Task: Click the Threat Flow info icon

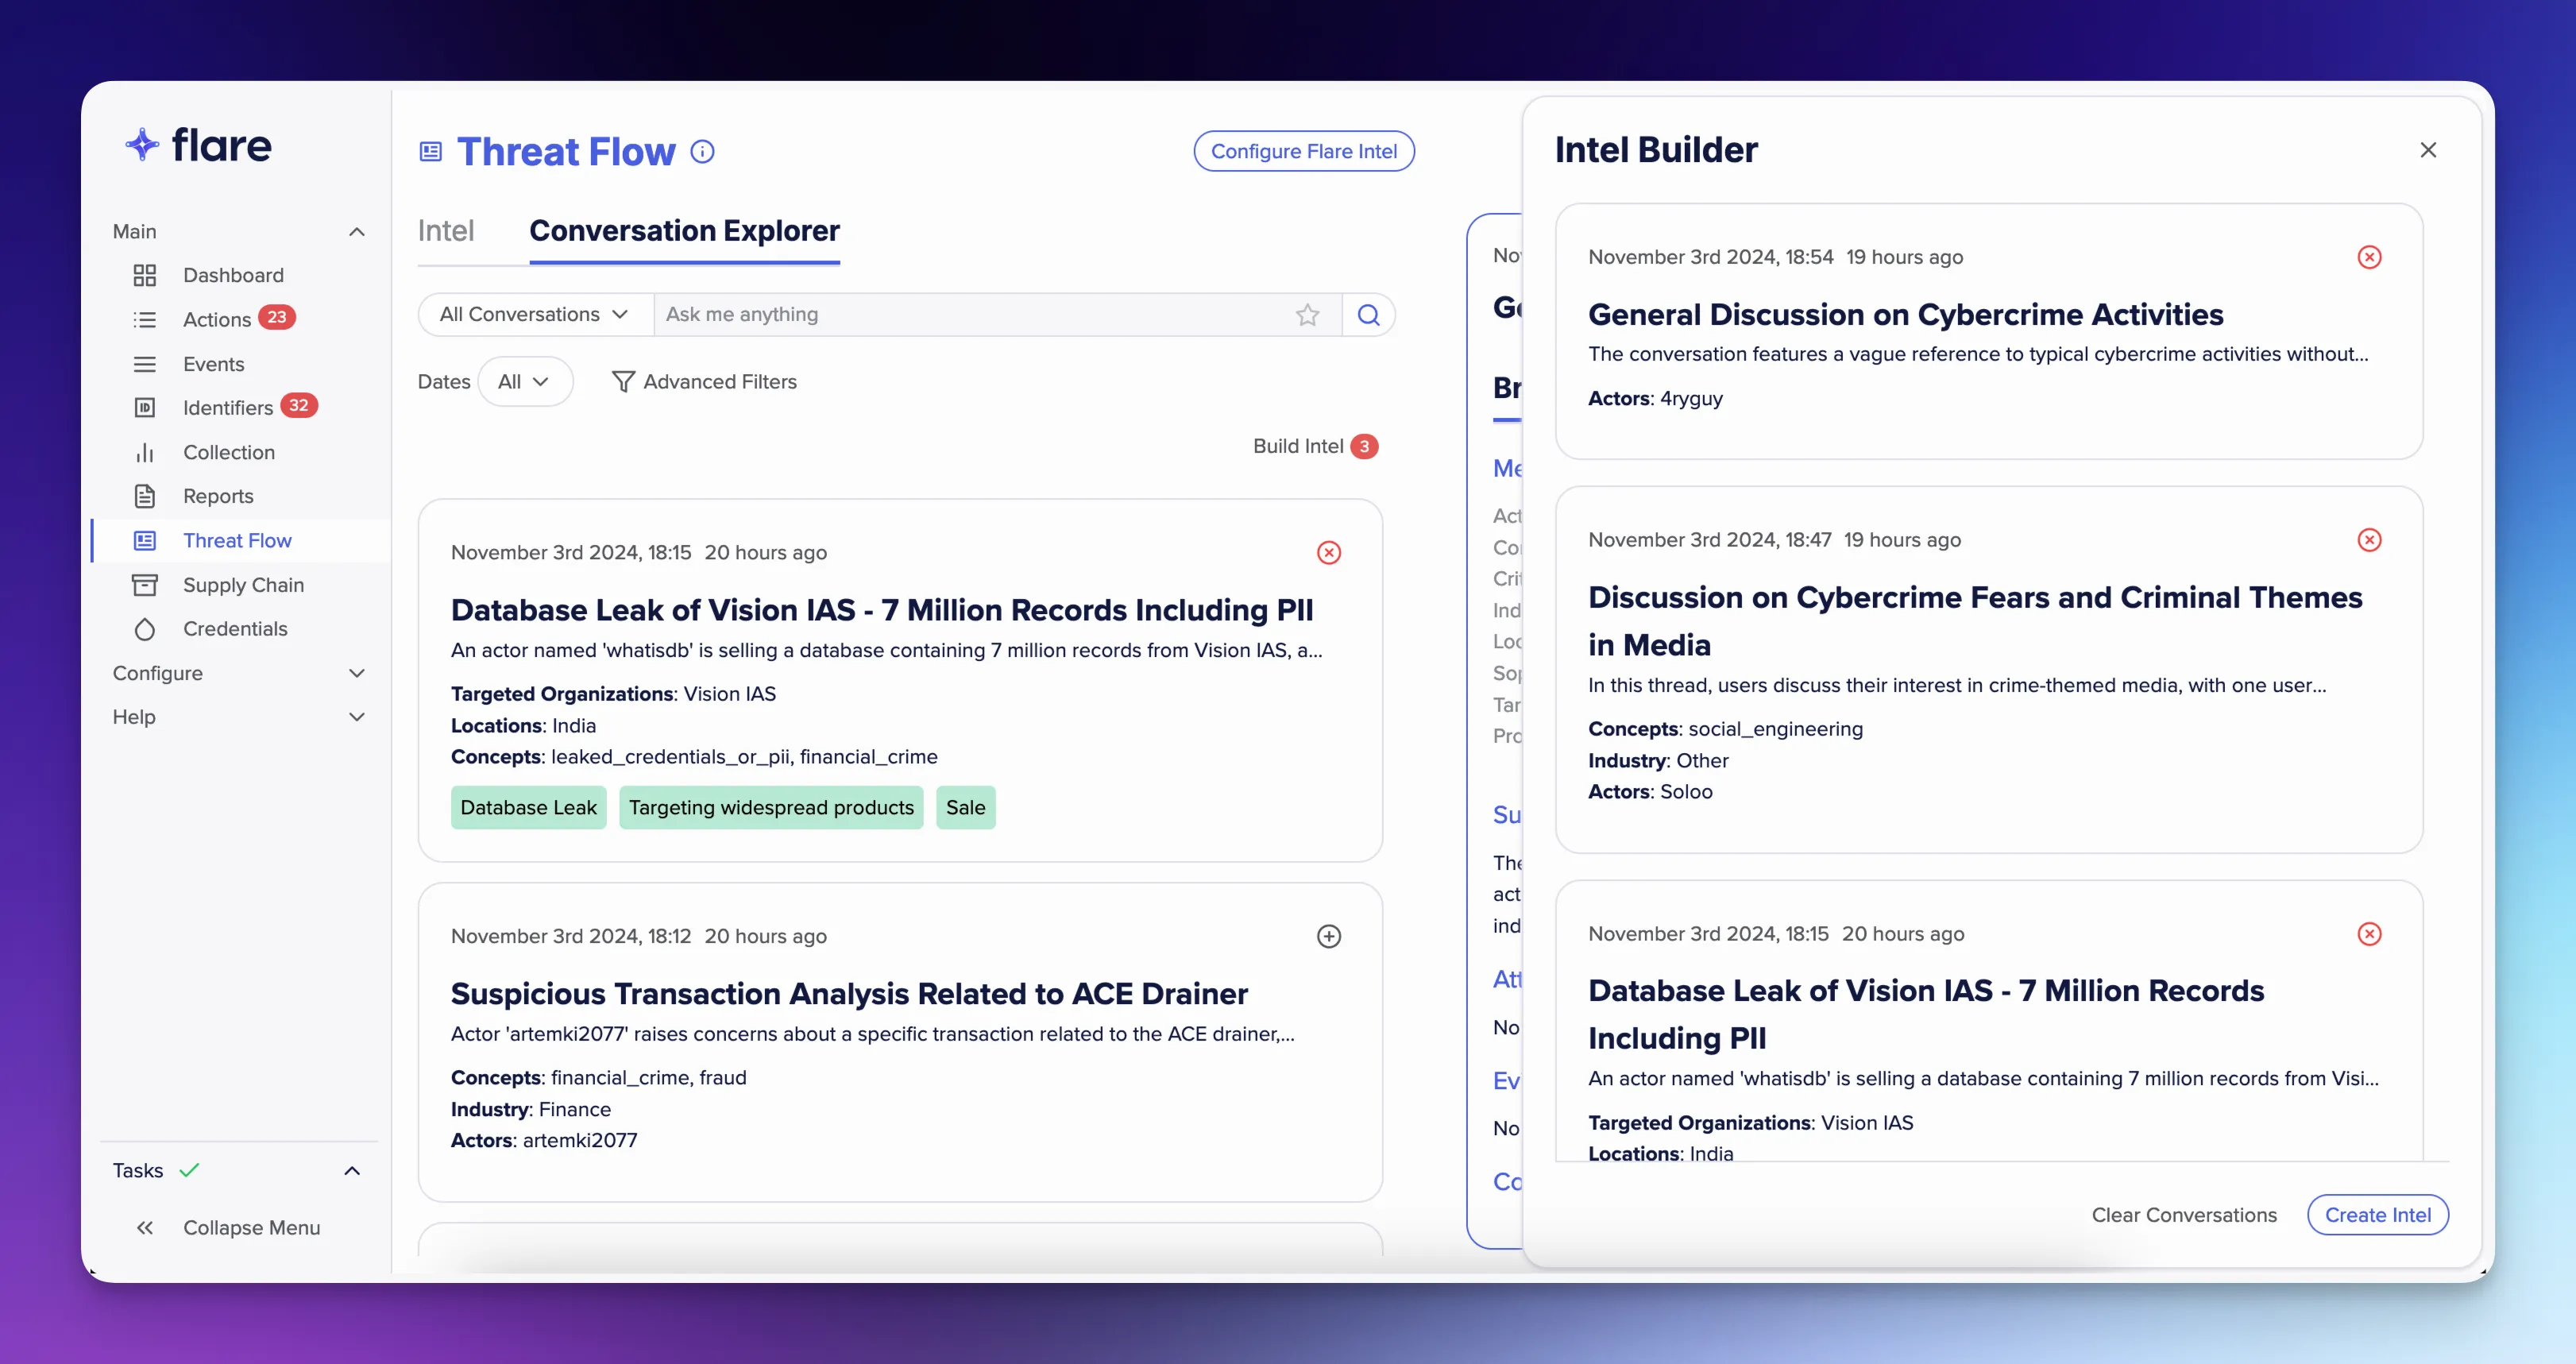Action: coord(703,152)
